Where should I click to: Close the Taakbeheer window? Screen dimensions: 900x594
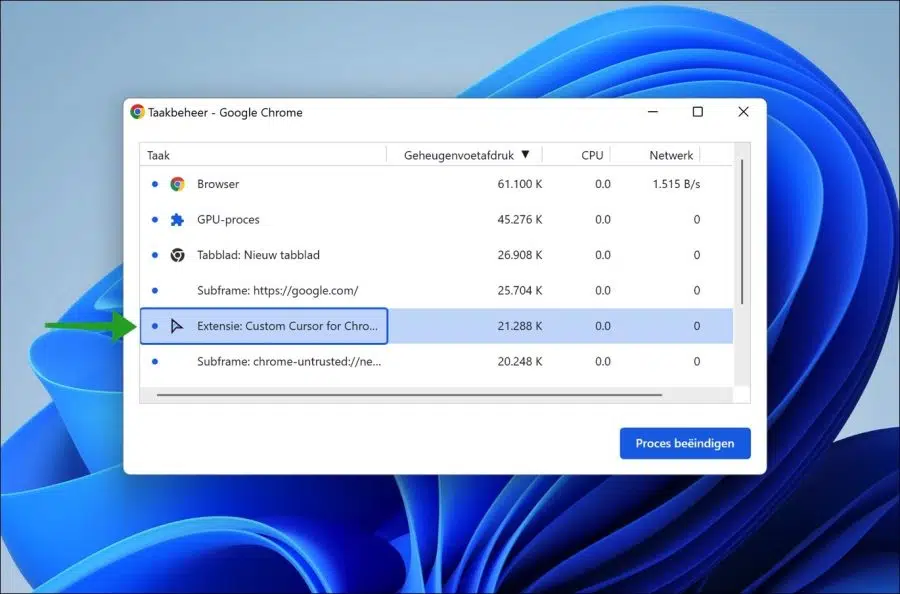click(743, 112)
